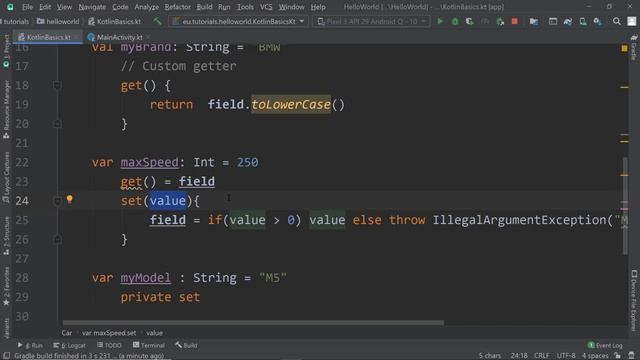The image size is (640, 360).
Task: Open the View menu
Action: coord(64,7)
